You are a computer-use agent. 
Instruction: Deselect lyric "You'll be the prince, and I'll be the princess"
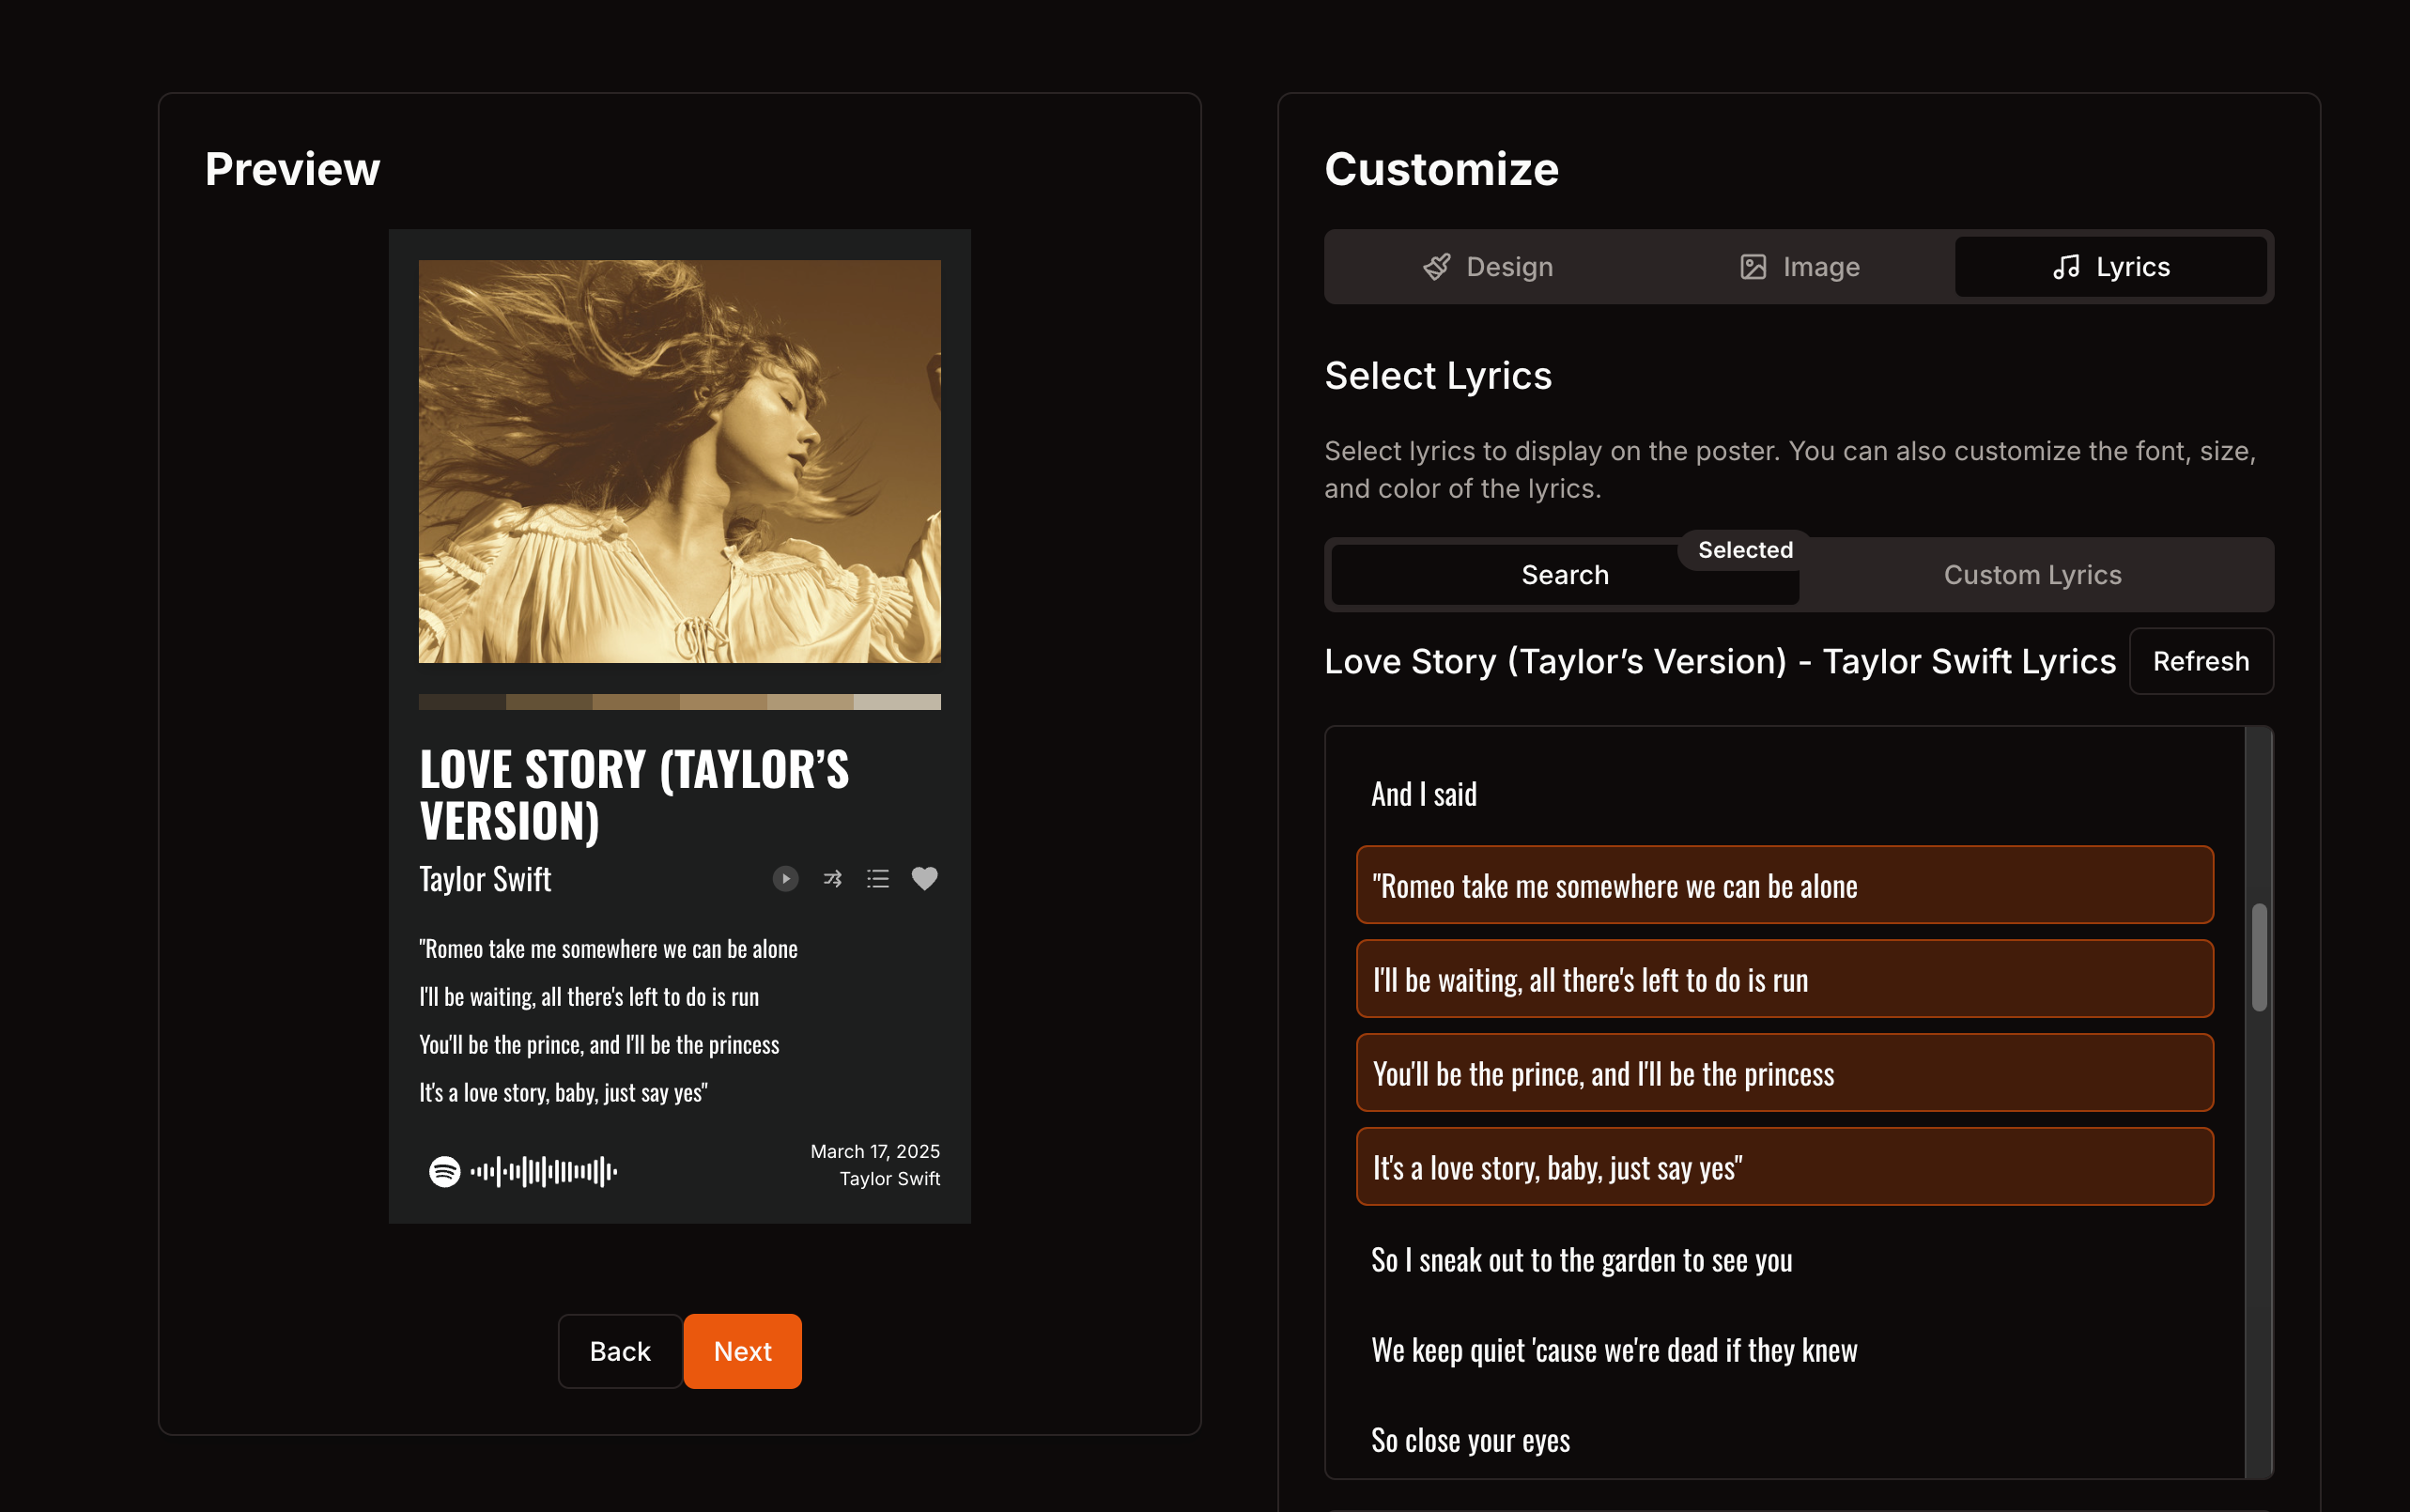click(1784, 1073)
